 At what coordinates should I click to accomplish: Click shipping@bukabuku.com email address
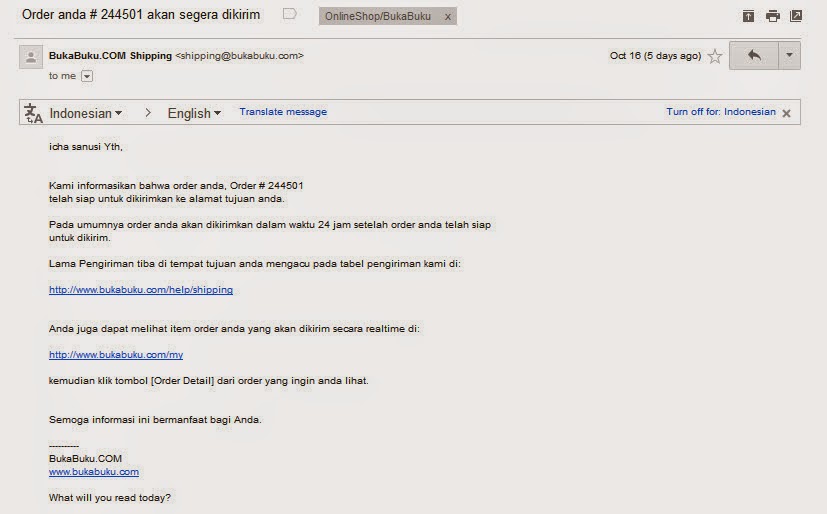[239, 55]
